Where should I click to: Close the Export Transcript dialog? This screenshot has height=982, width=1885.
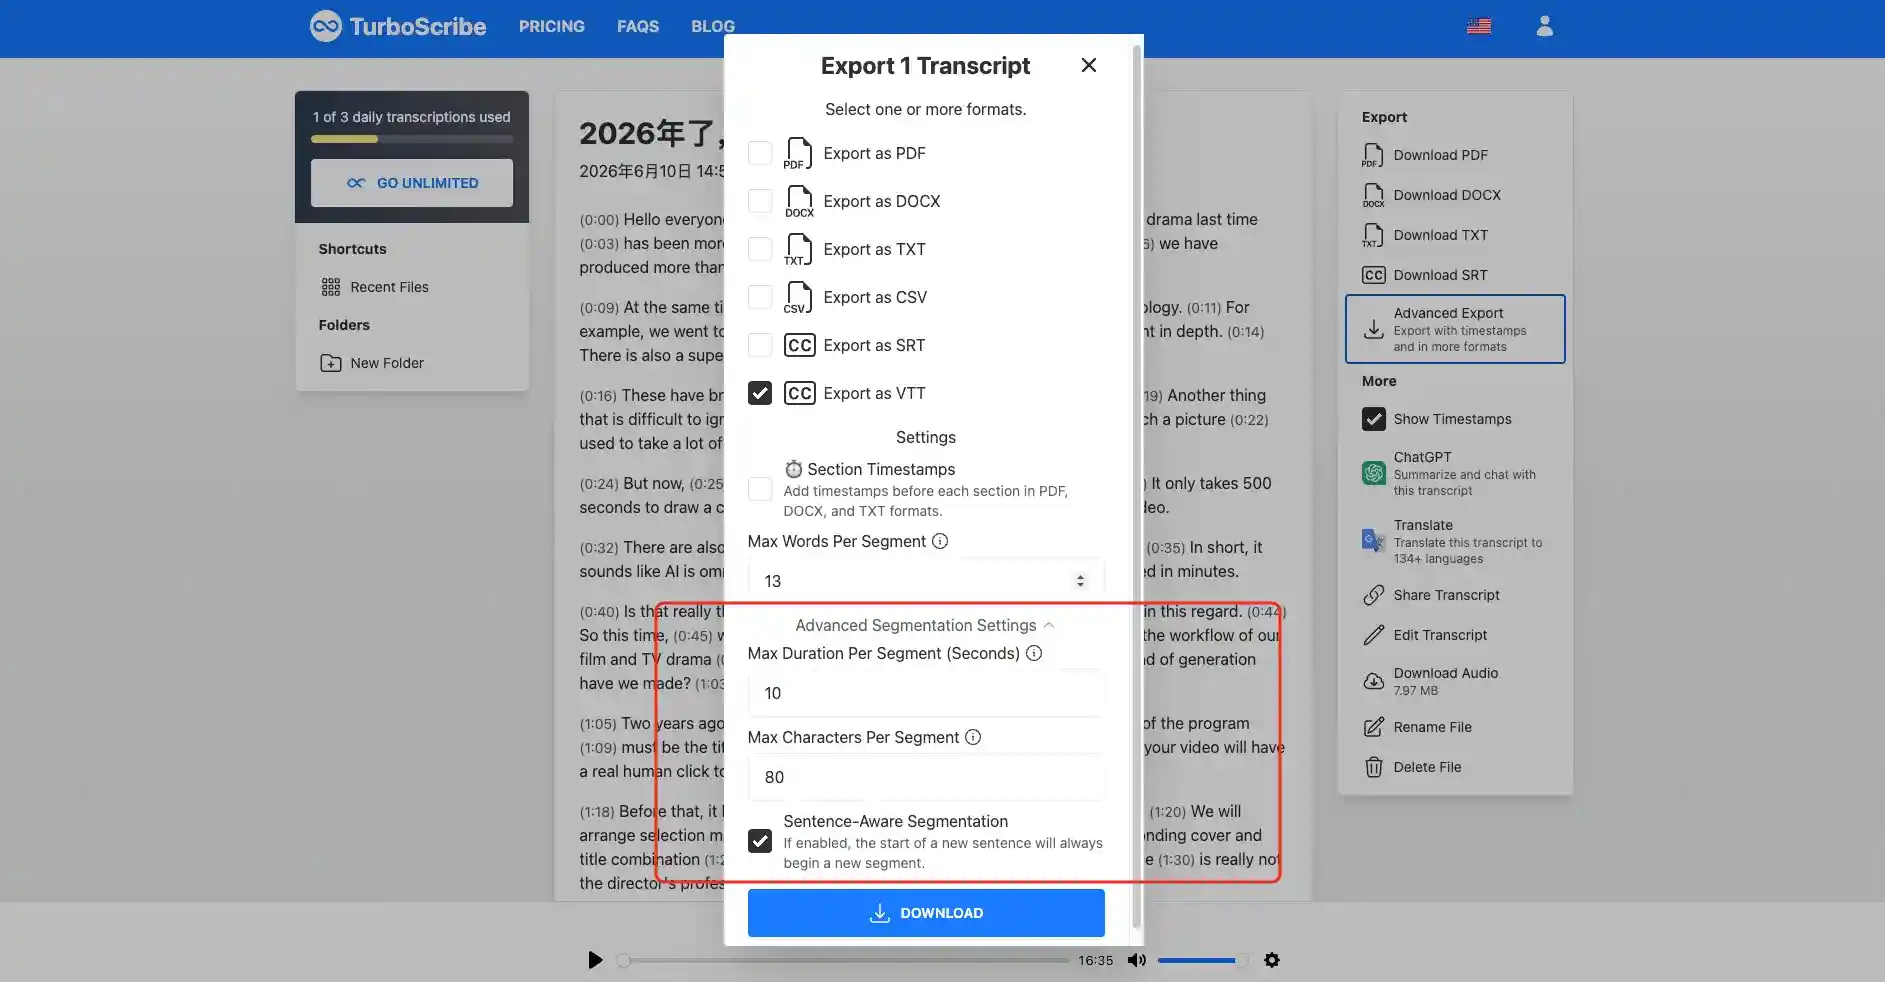click(1089, 65)
